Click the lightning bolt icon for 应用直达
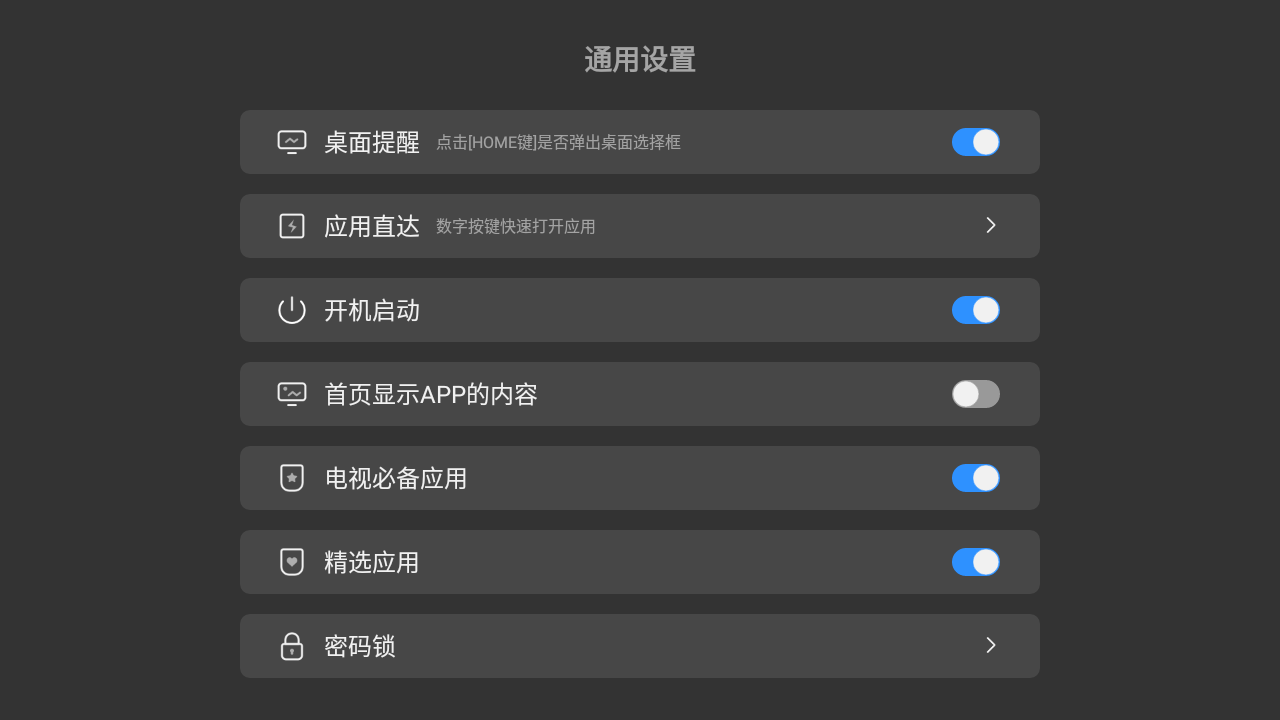Image resolution: width=1280 pixels, height=720 pixels. (x=292, y=226)
